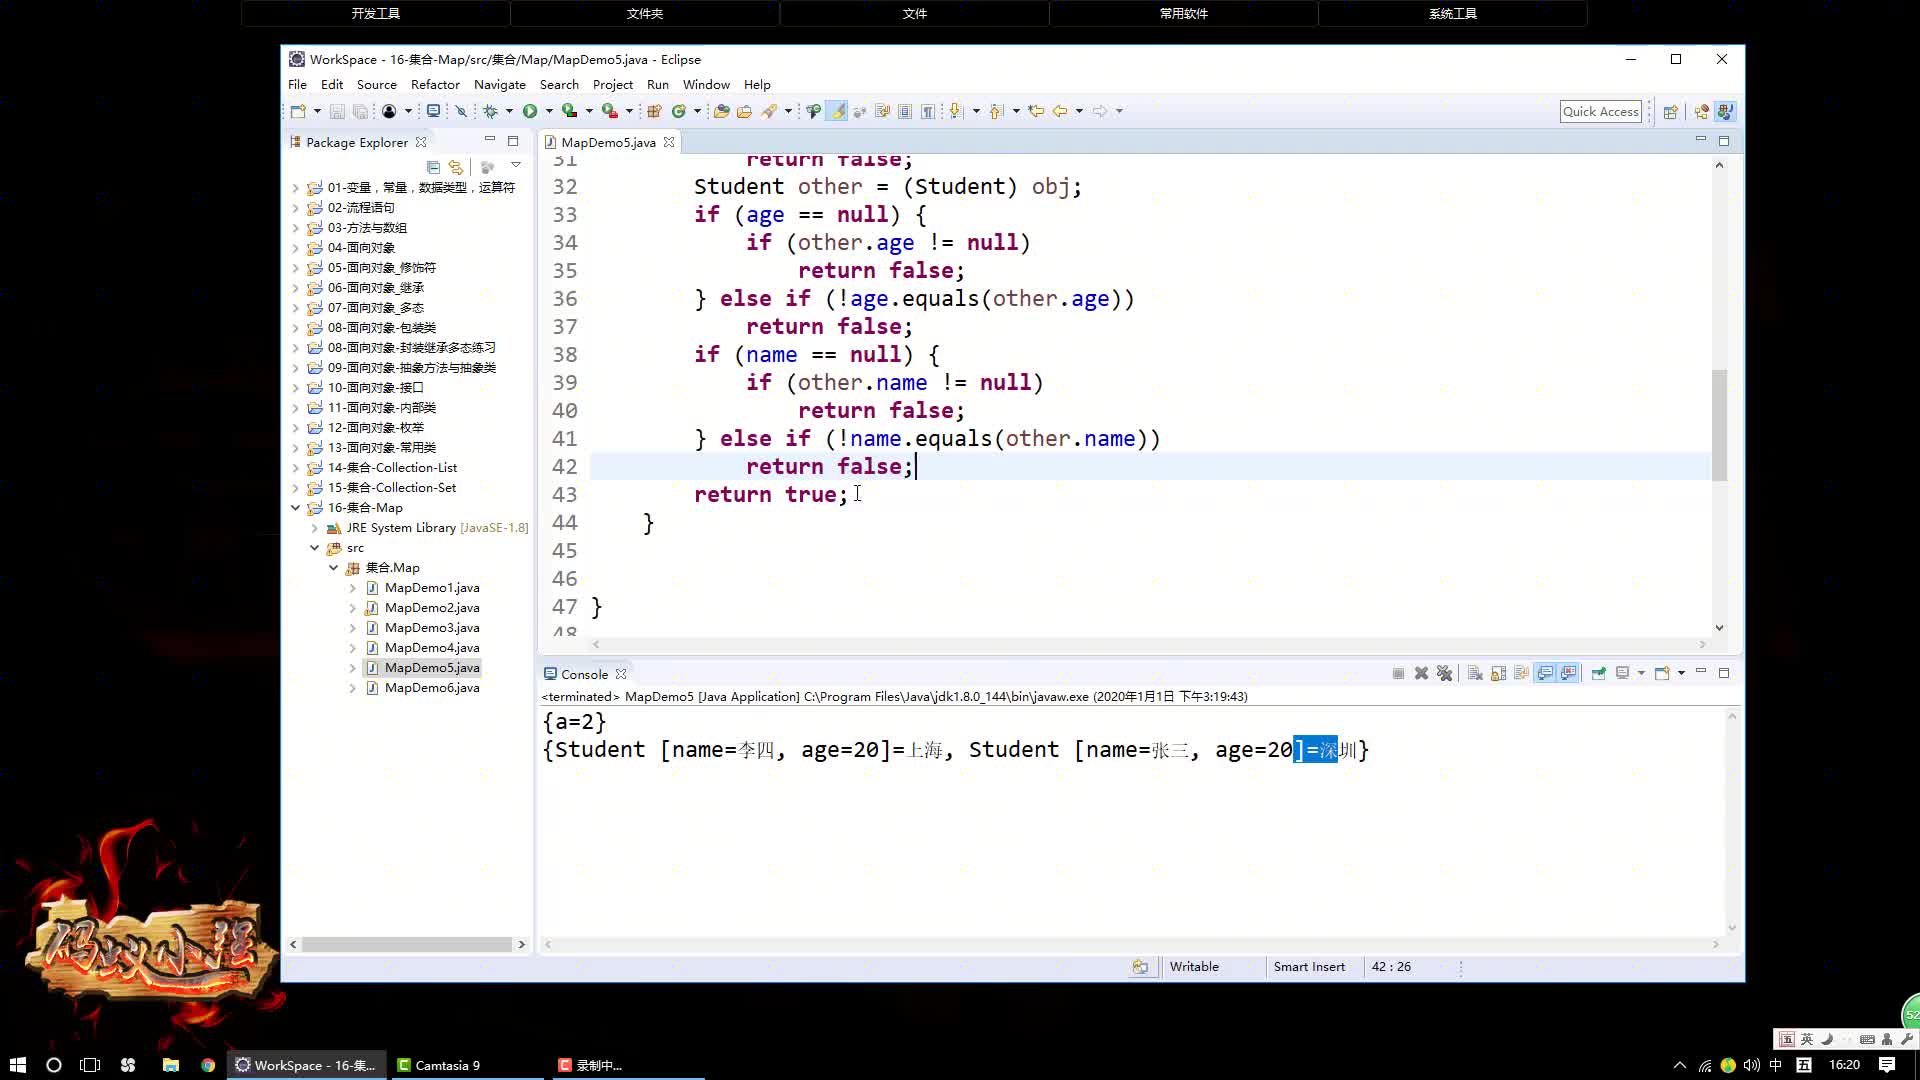Expand the 16-集合-Map project folder
The image size is (1920, 1080).
click(295, 506)
